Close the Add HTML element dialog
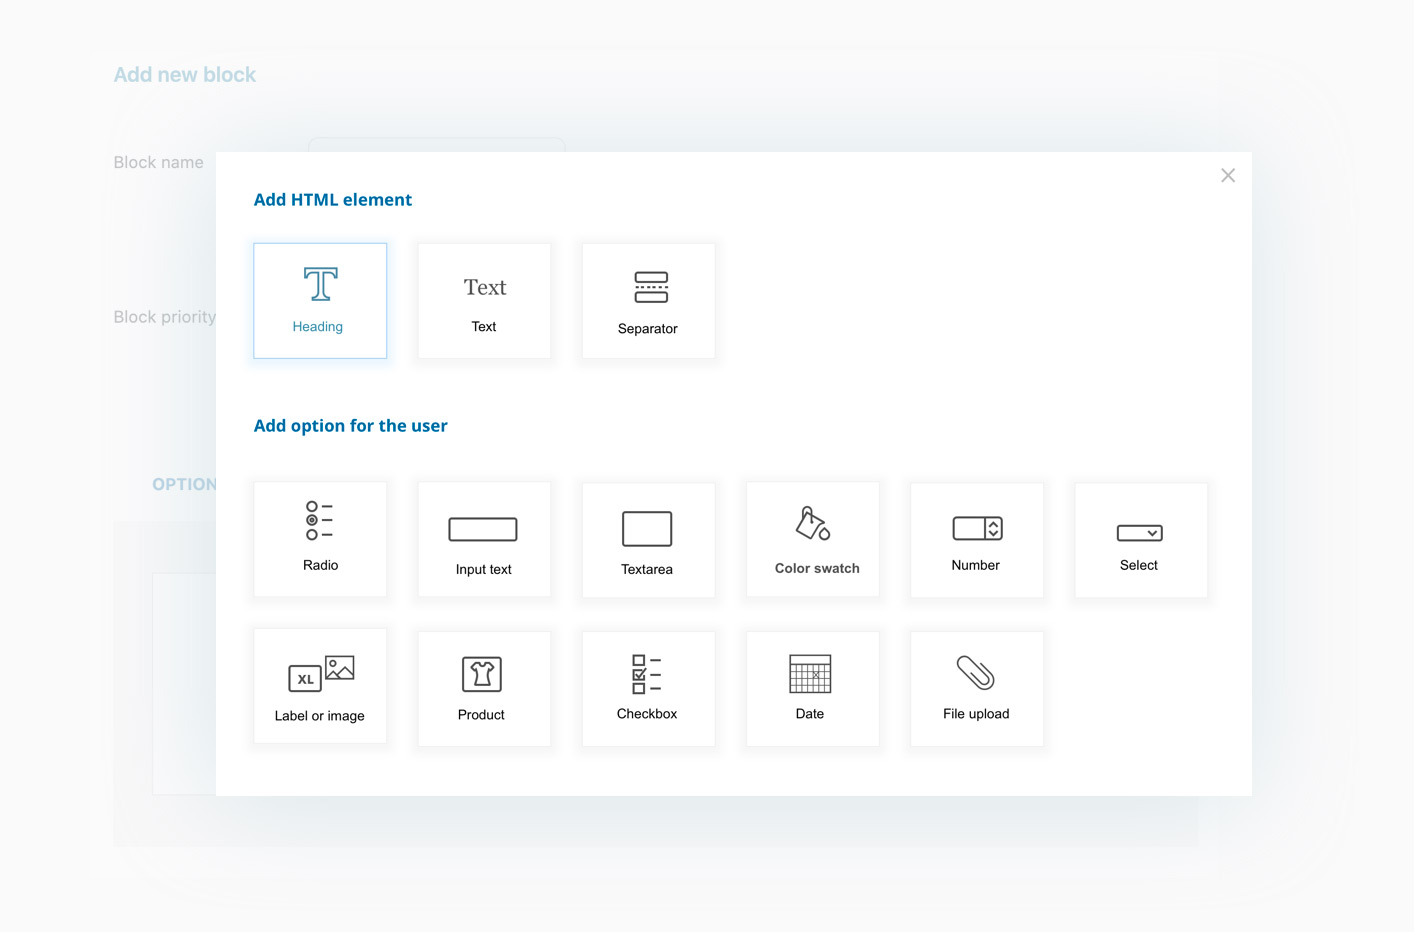 click(1228, 176)
